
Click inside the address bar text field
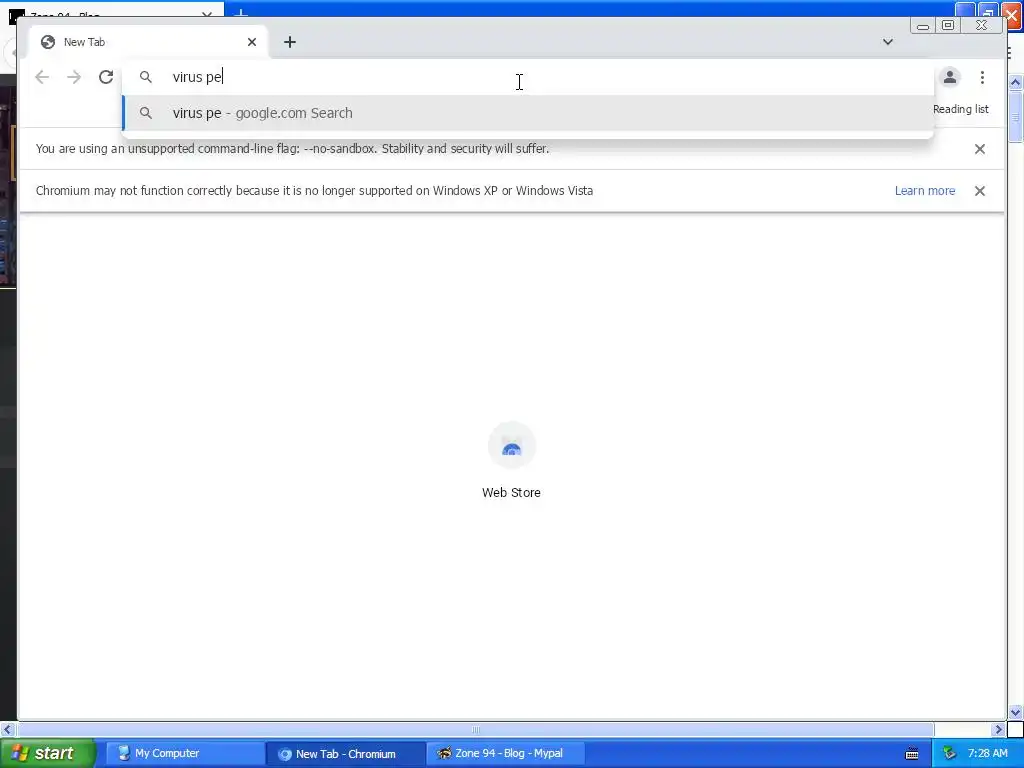(528, 77)
